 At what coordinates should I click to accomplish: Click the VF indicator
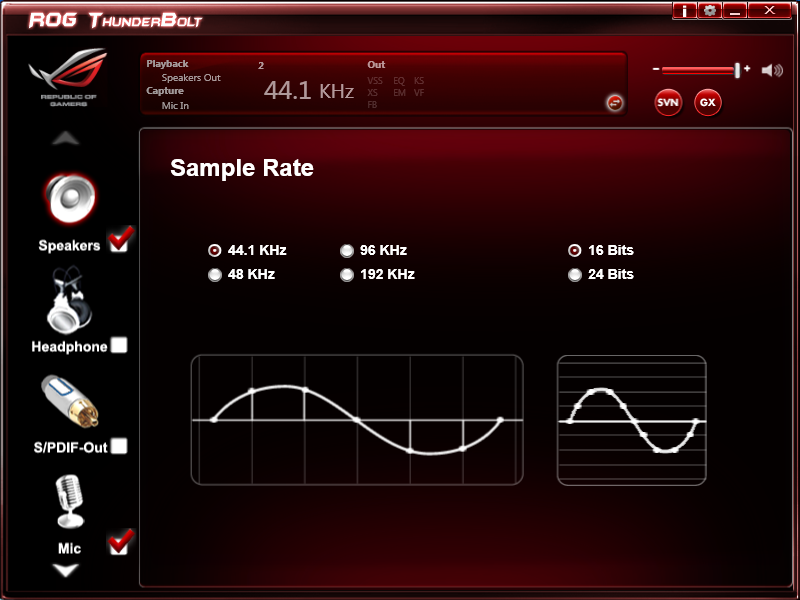pos(419,93)
